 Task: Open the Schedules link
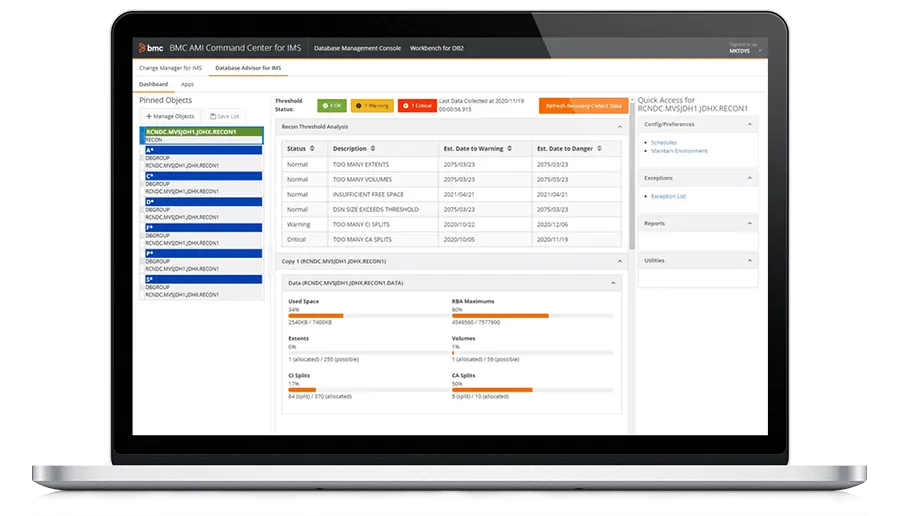tap(664, 142)
